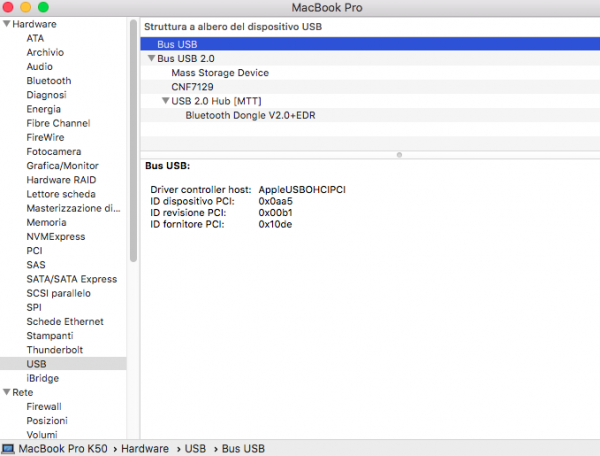Click the bold Bus USB: details heading

click(x=168, y=166)
